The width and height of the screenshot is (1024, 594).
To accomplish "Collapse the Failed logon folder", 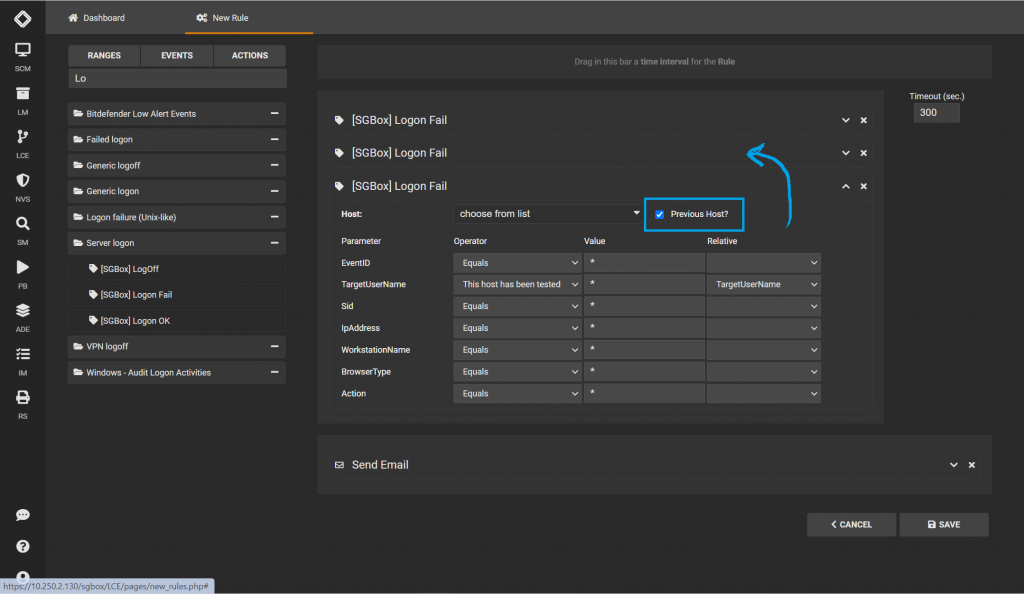I will point(274,139).
